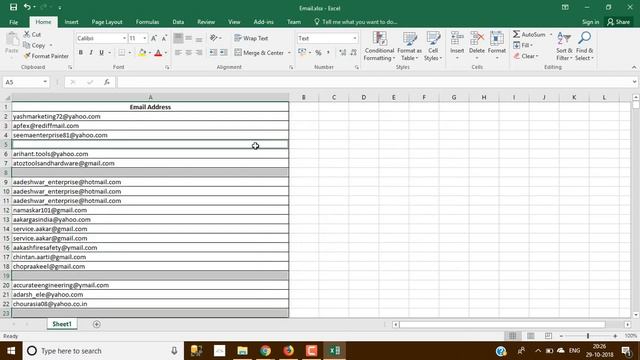Click Increase Font Size icon
Screen dimensions: 640x360
click(154, 38)
